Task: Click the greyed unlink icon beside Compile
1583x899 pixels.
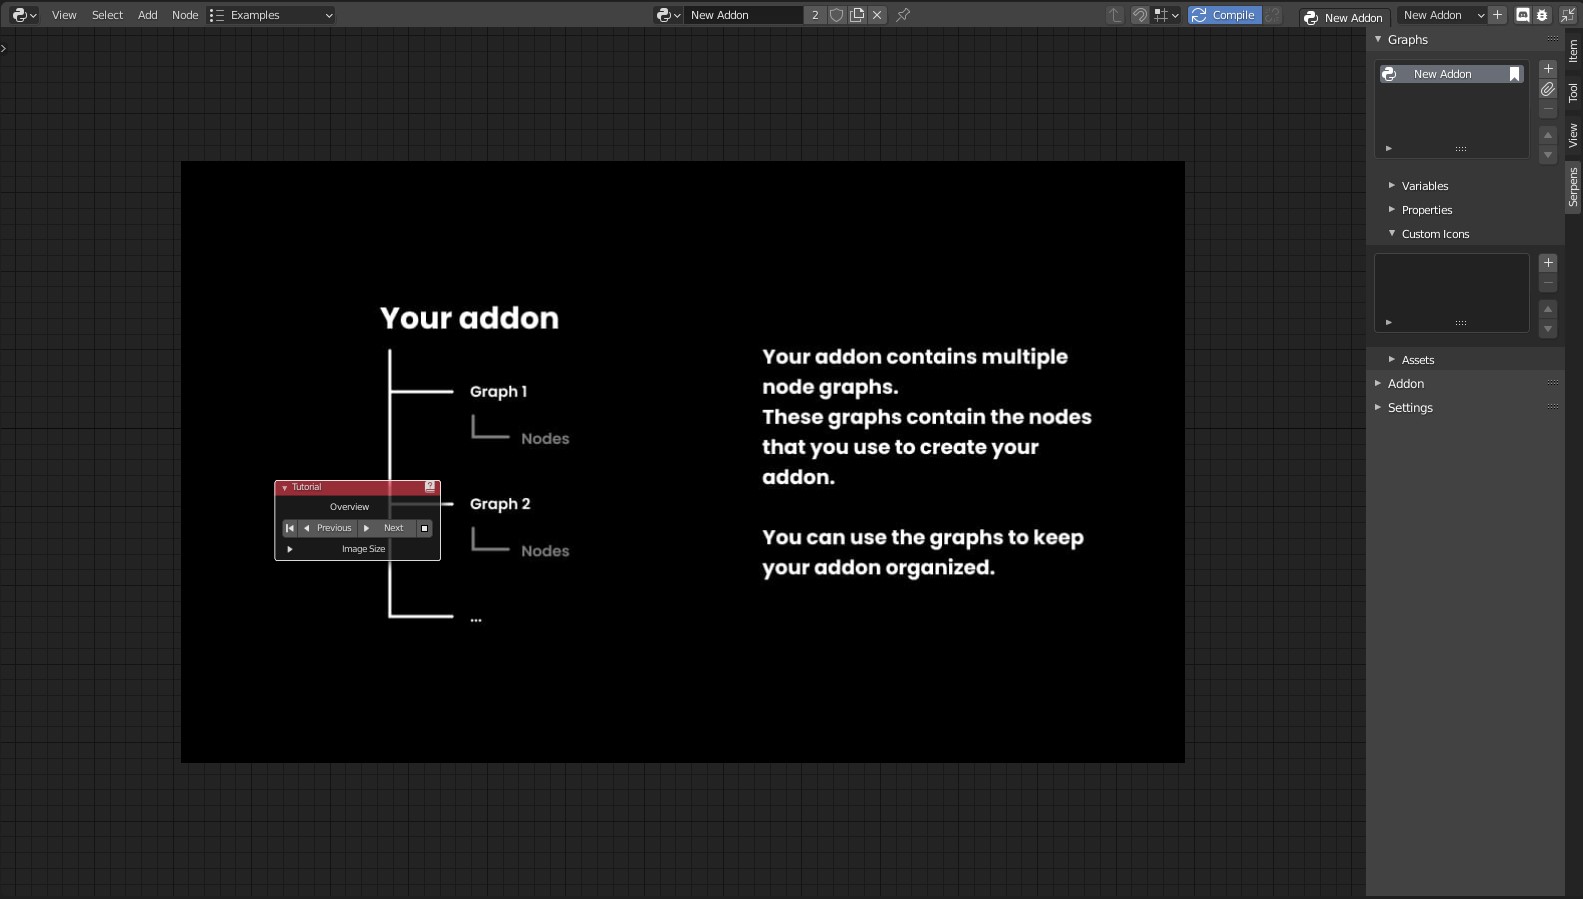Action: coord(1272,15)
